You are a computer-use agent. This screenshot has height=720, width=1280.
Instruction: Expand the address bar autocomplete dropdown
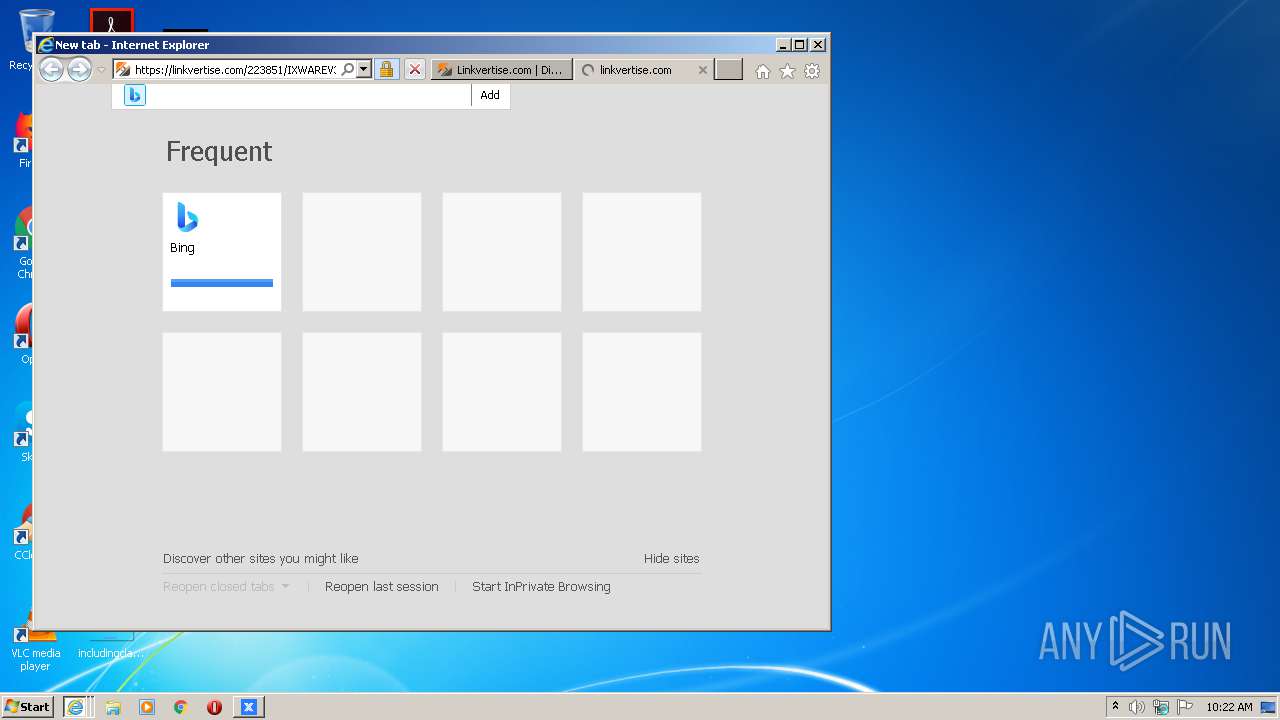point(364,70)
